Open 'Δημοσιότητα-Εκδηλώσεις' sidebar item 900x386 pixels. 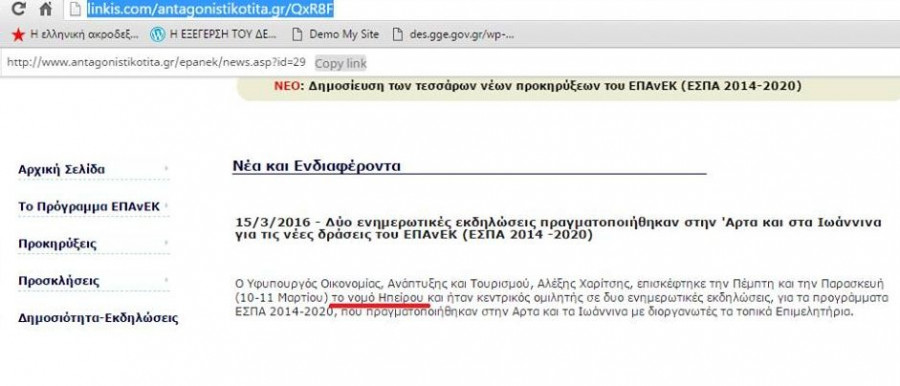[98, 318]
